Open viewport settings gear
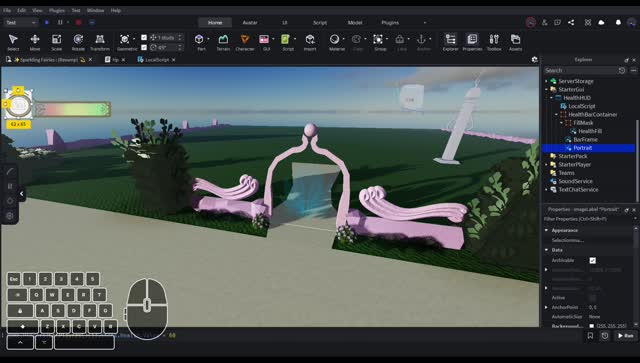This screenshot has width=640, height=363. (x=535, y=60)
